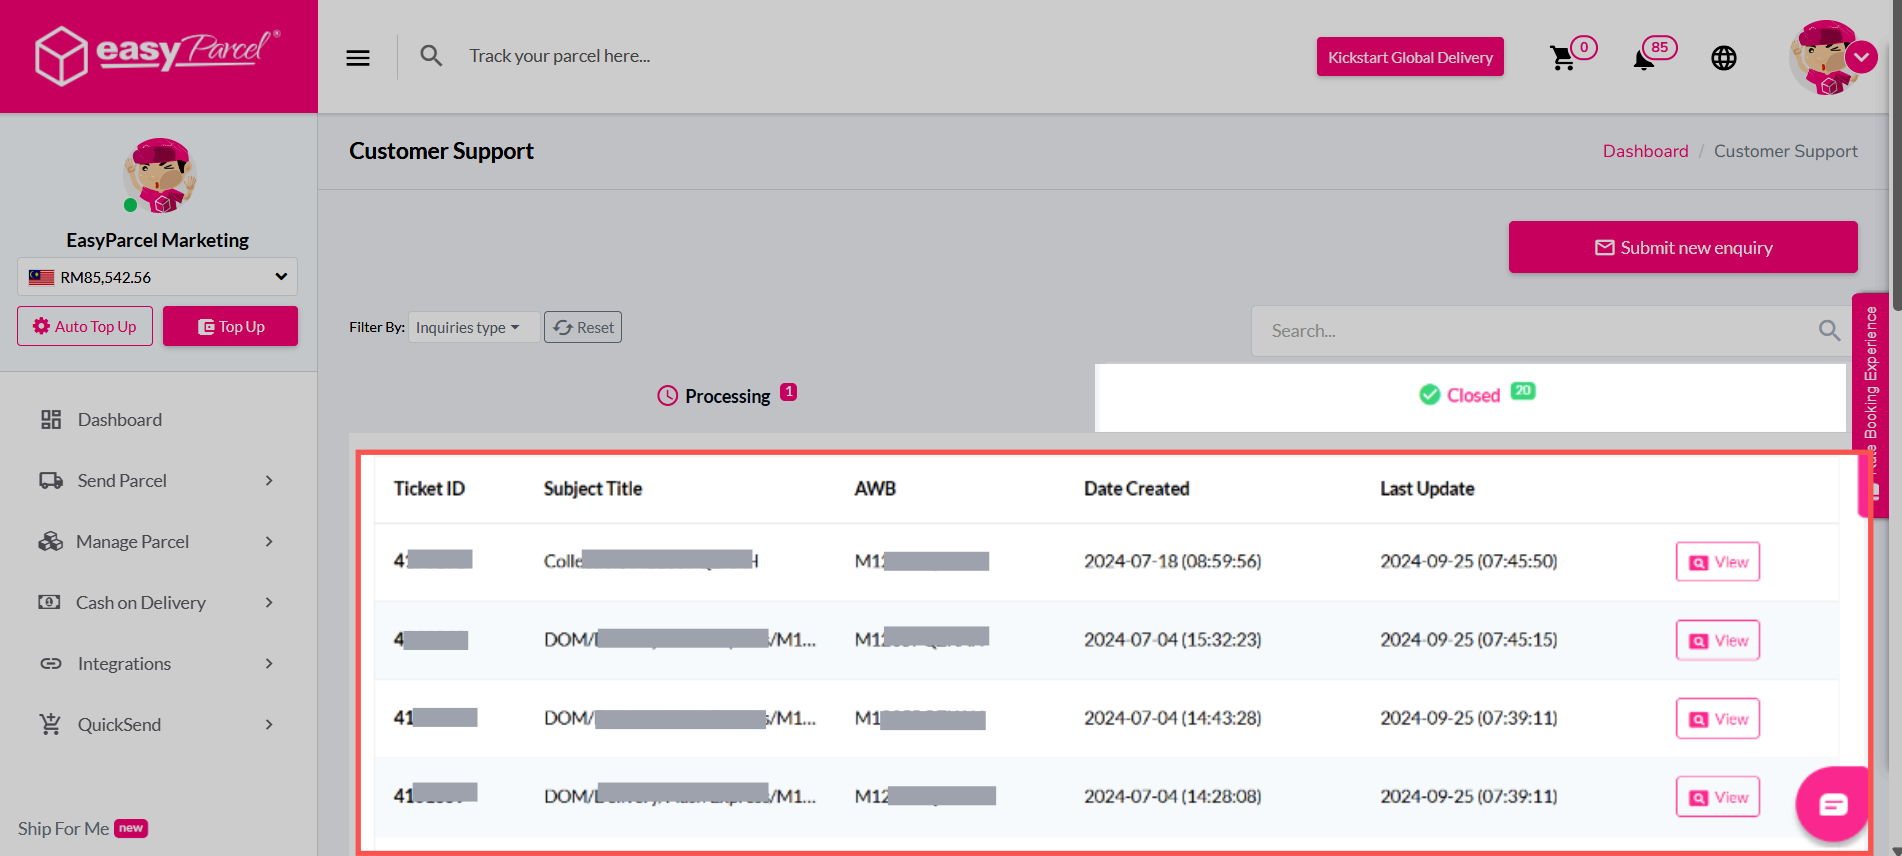Expand the Manage Parcel submenu chevron
Screen dimensions: 1902x856
coord(269,542)
